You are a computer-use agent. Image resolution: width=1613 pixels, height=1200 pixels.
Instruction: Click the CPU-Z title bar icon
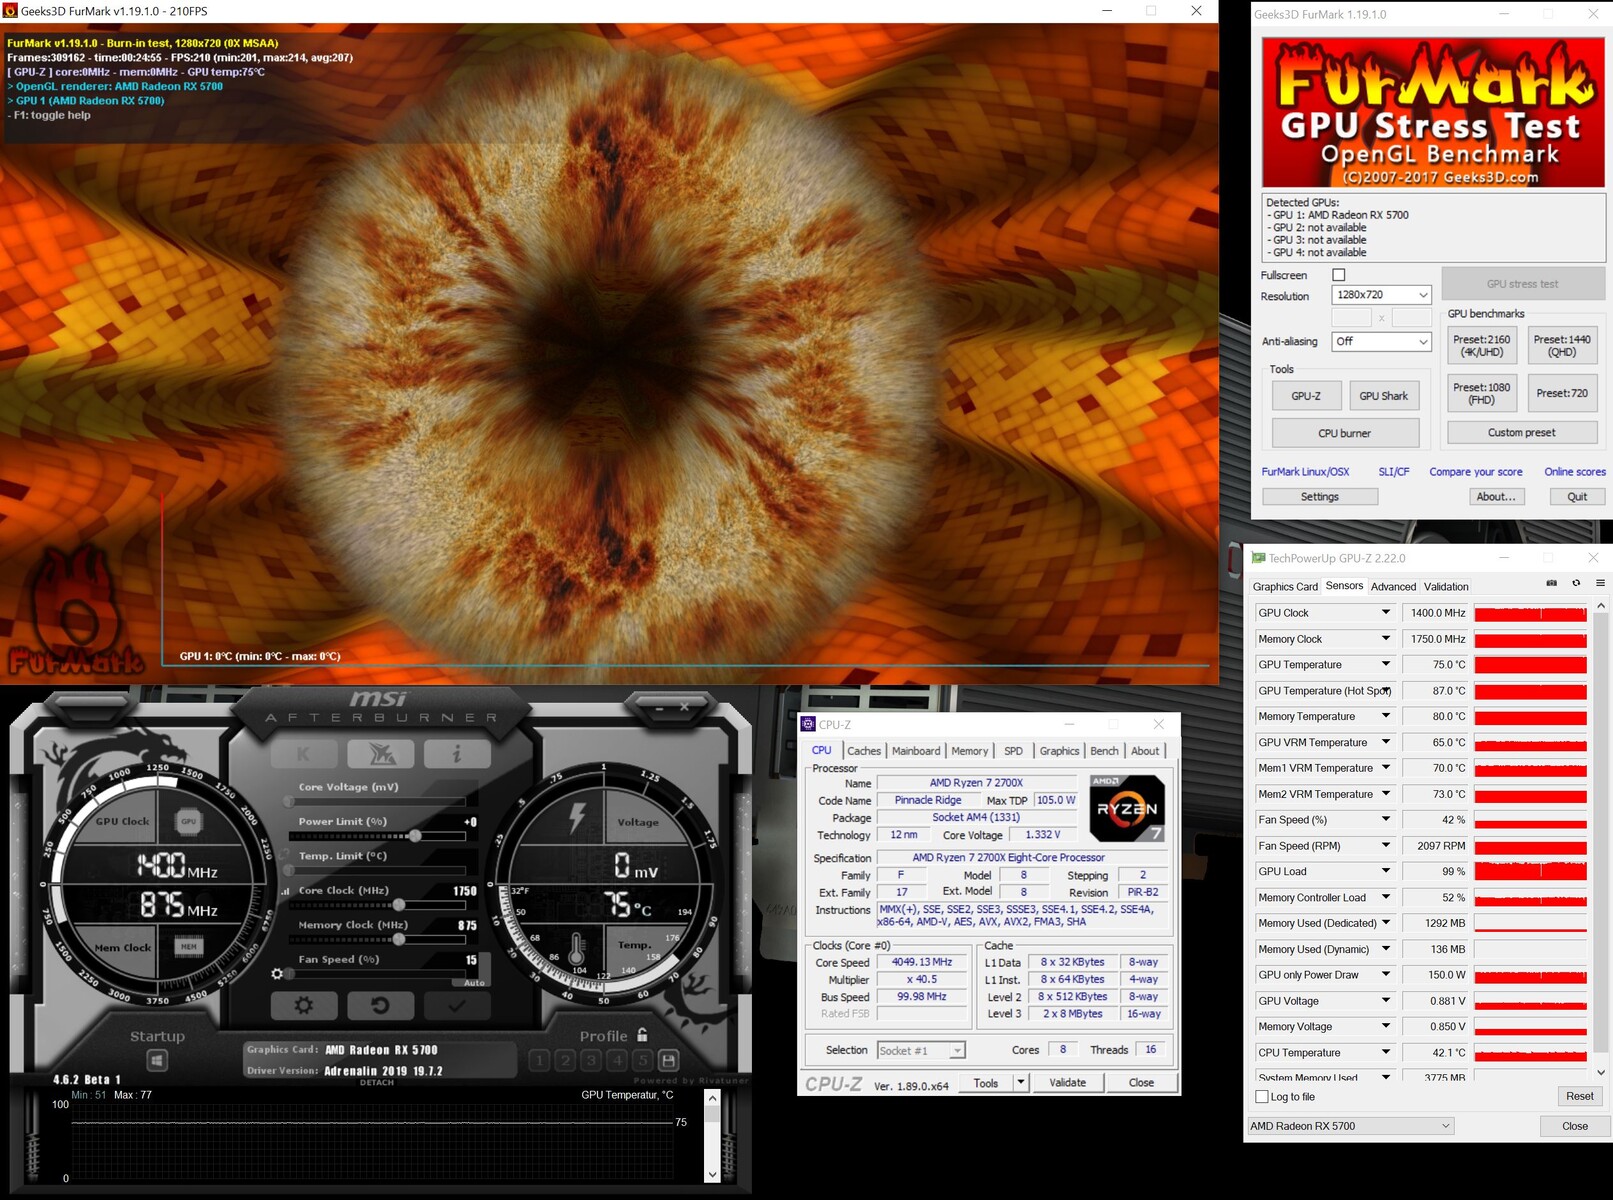point(808,724)
